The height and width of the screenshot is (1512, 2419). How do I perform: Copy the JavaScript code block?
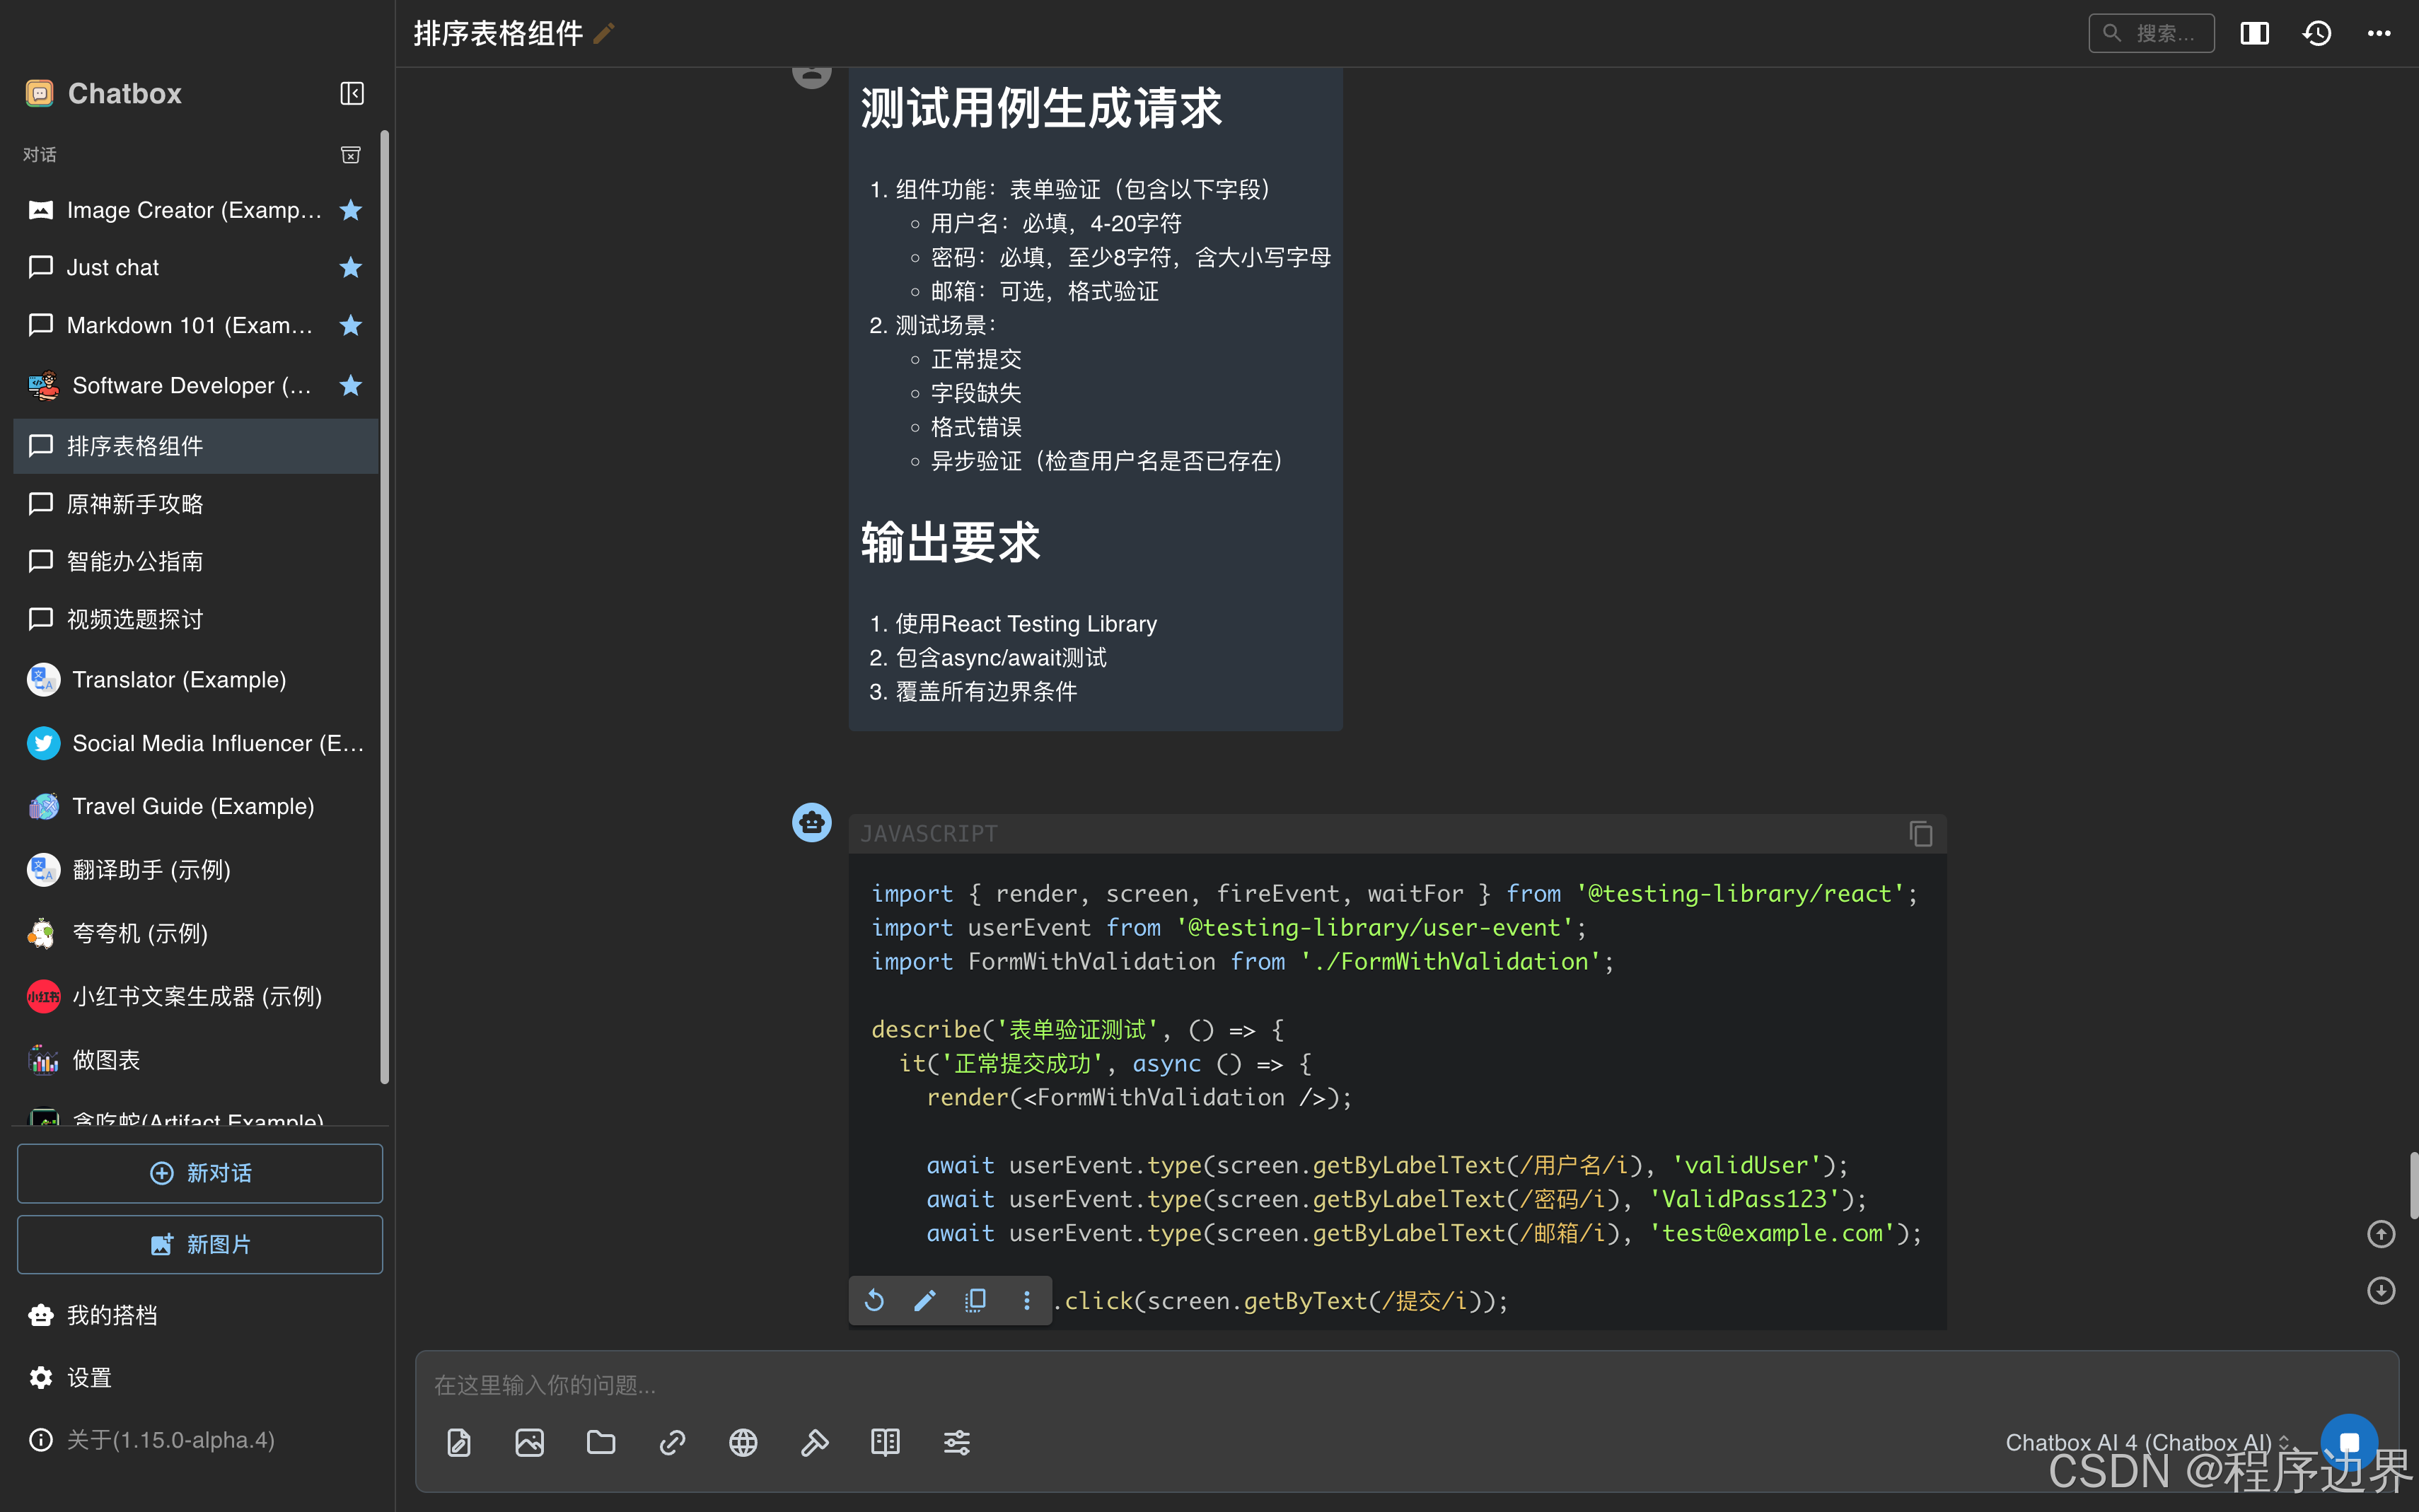1920,833
